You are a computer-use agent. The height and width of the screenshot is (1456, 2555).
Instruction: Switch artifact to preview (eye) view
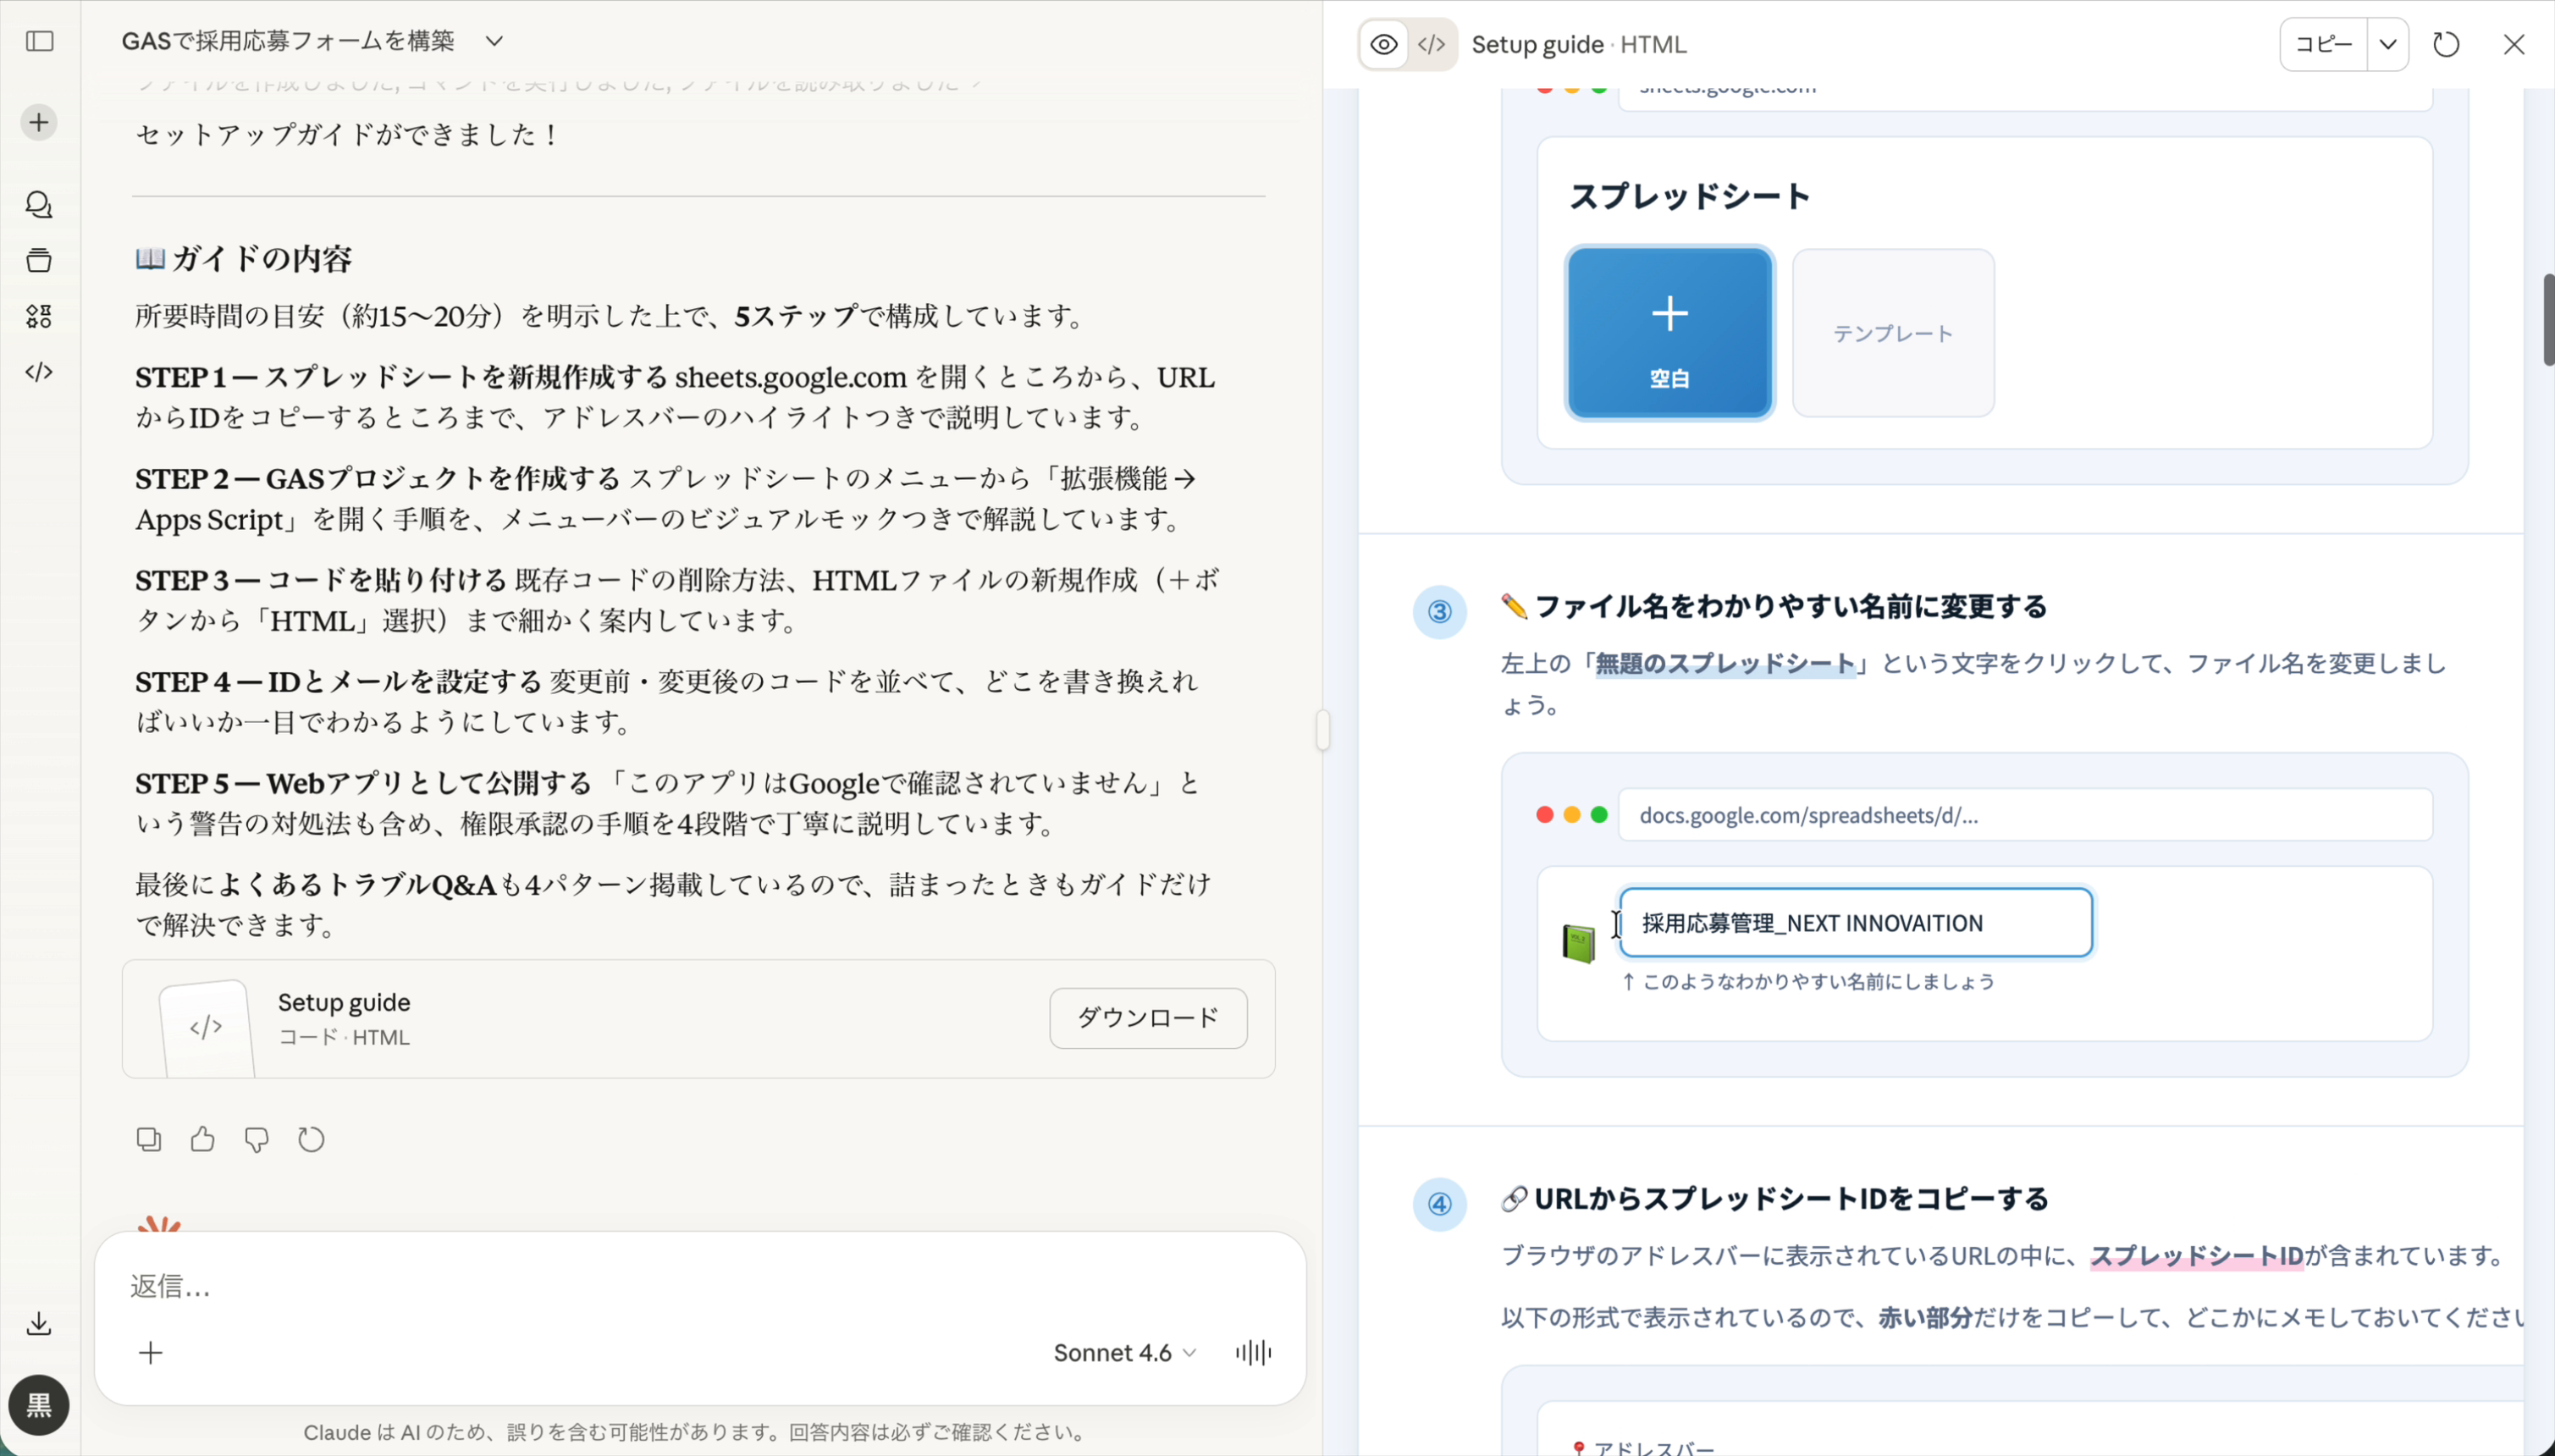coord(1384,44)
